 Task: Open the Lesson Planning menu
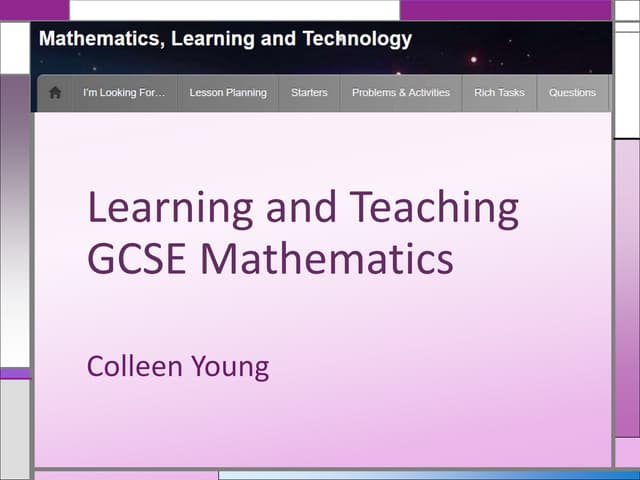pos(228,93)
